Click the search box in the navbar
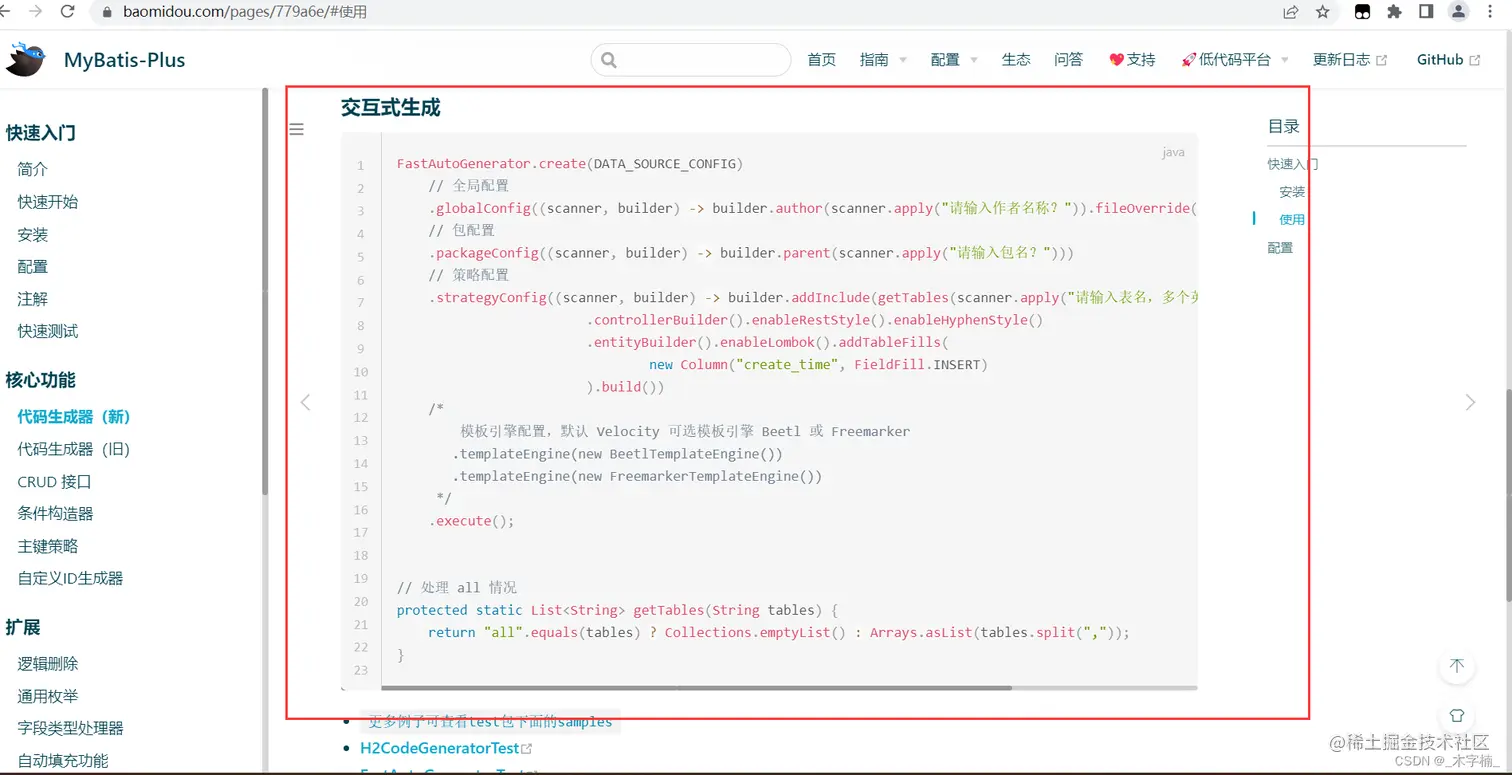1512x775 pixels. (x=691, y=60)
